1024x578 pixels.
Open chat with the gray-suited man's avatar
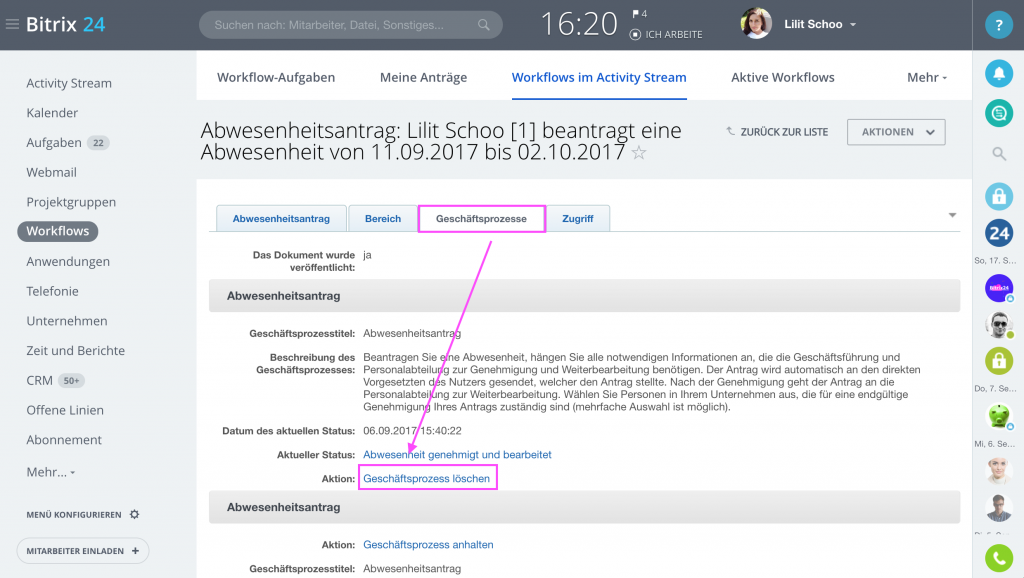tap(999, 508)
